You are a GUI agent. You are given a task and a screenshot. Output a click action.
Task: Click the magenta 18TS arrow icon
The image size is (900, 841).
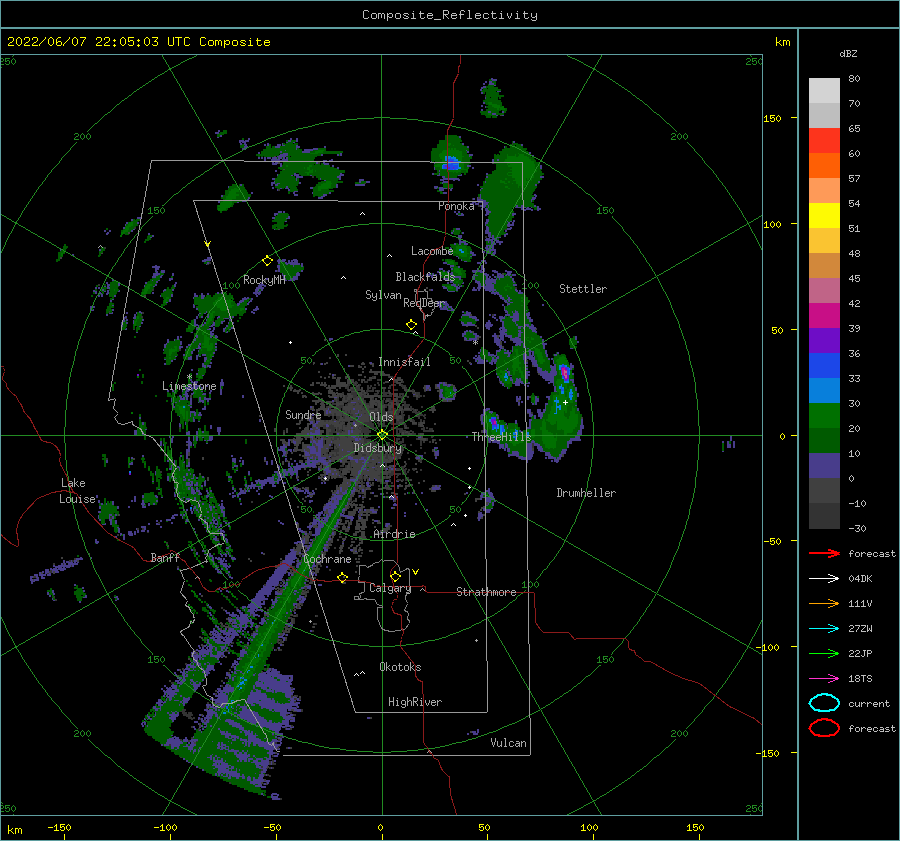pos(824,679)
